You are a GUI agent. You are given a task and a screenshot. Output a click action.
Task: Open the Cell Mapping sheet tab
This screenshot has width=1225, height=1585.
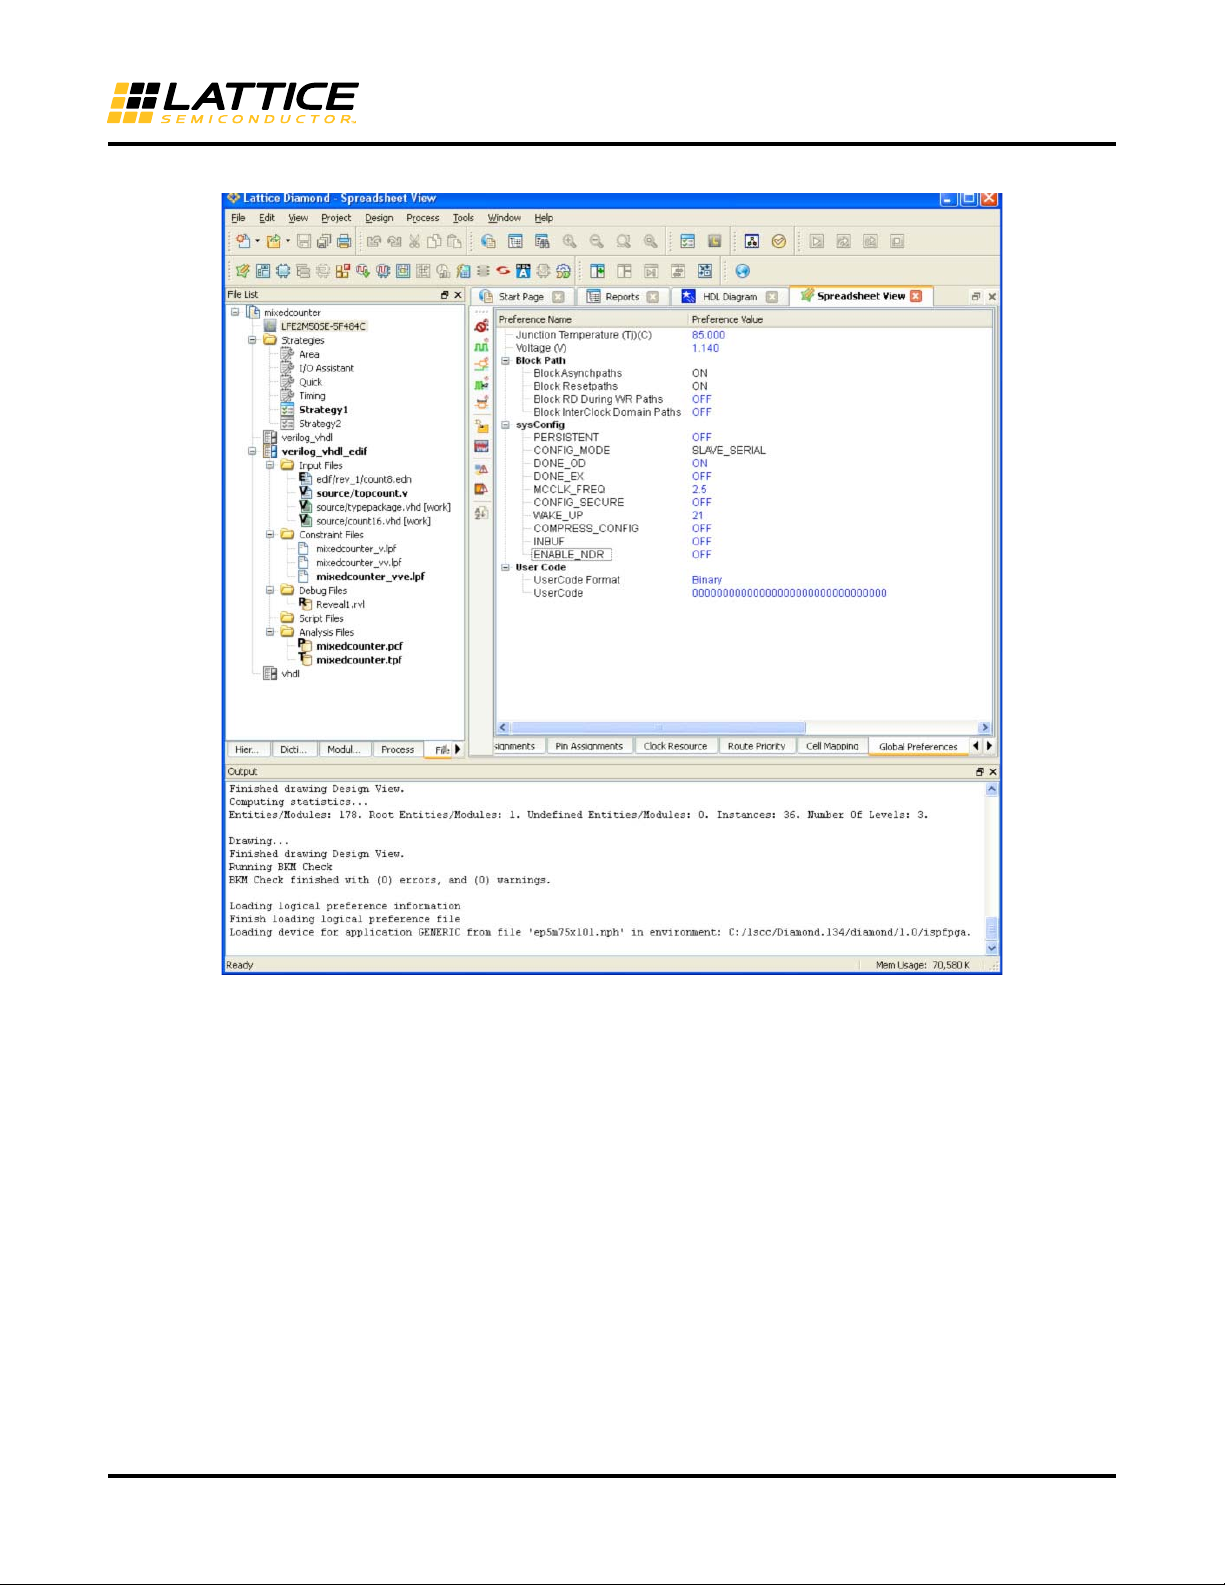click(832, 746)
